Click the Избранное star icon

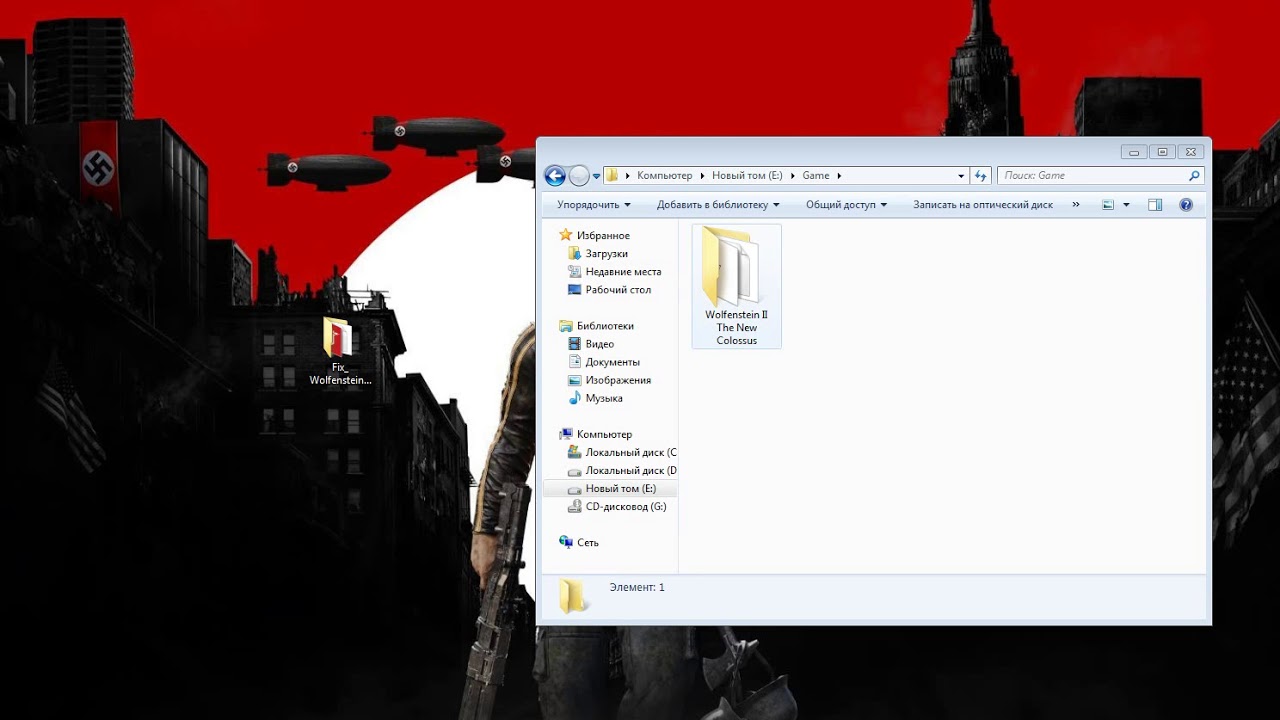[566, 235]
